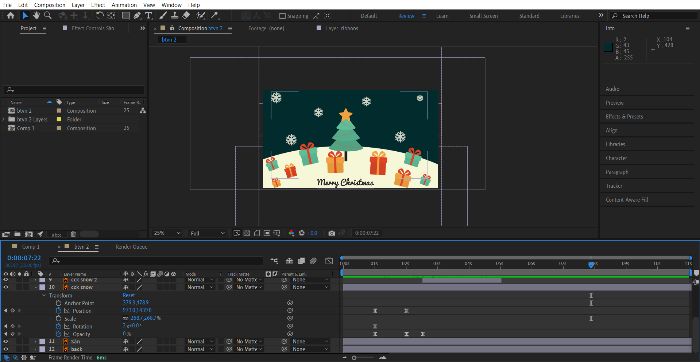The height and width of the screenshot is (362, 700).
Task: Click the Reset link beside Transform
Action: click(x=129, y=295)
